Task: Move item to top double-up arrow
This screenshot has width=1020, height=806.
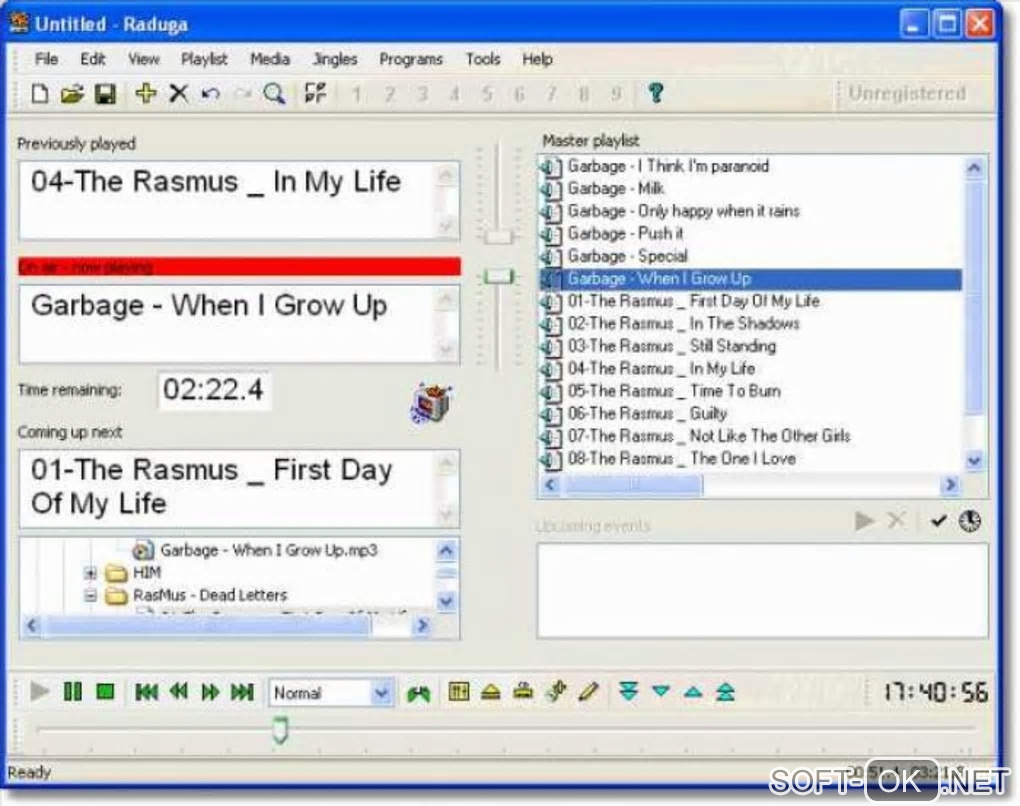Action: coord(725,692)
